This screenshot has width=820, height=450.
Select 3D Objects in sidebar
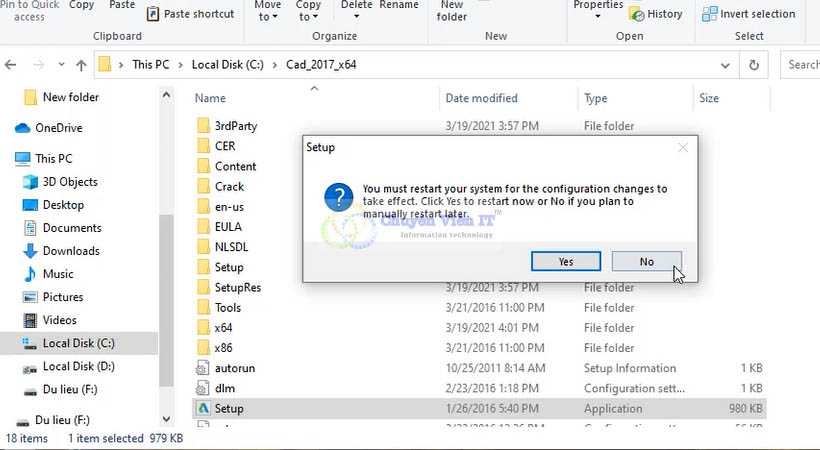pyautogui.click(x=70, y=182)
